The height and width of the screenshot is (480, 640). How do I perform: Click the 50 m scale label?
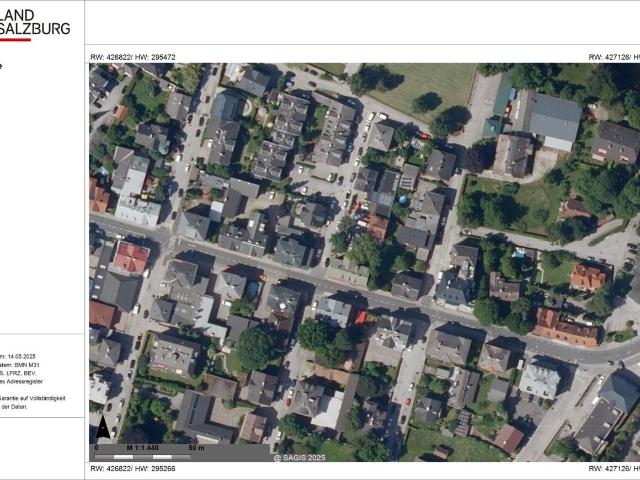tap(196, 448)
